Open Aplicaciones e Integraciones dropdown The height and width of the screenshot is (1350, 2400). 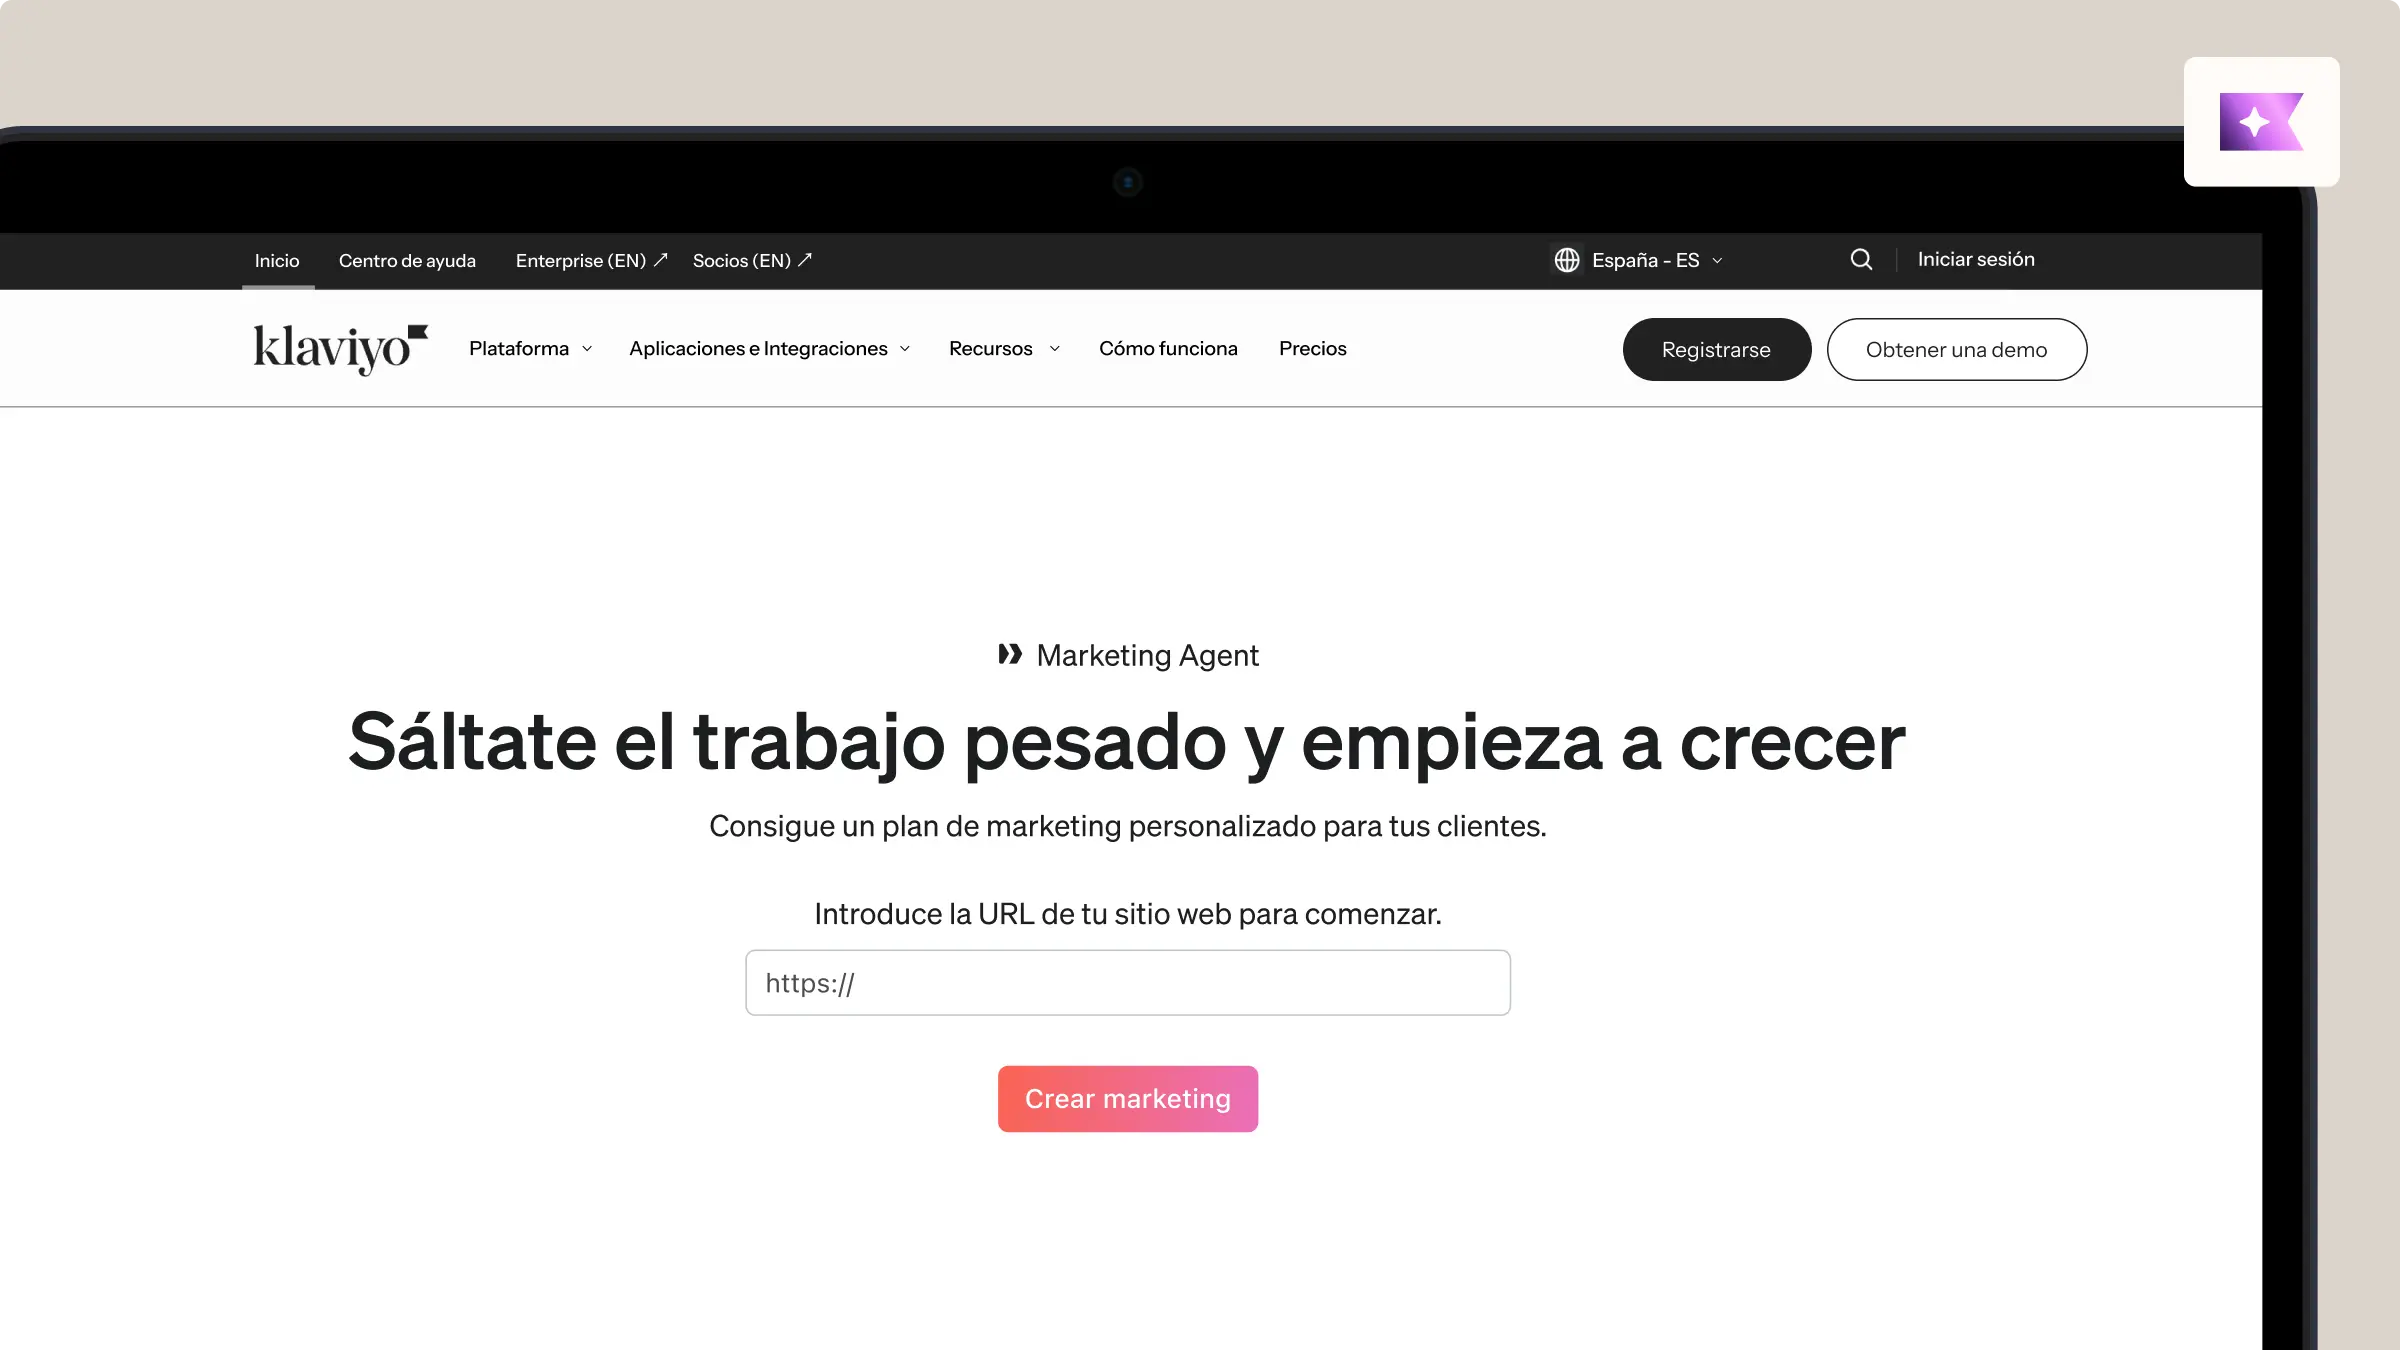pyautogui.click(x=769, y=349)
